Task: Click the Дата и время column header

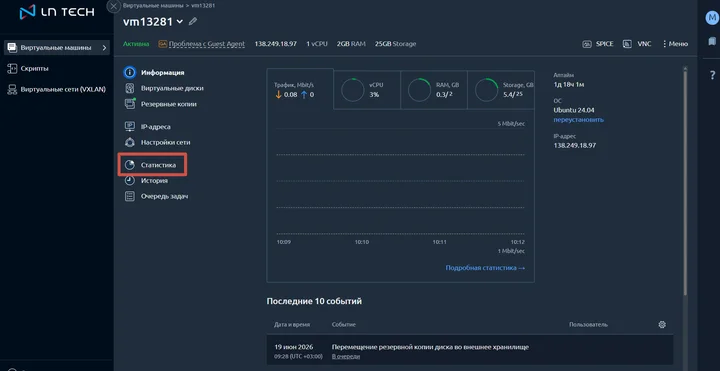Action: [x=292, y=324]
